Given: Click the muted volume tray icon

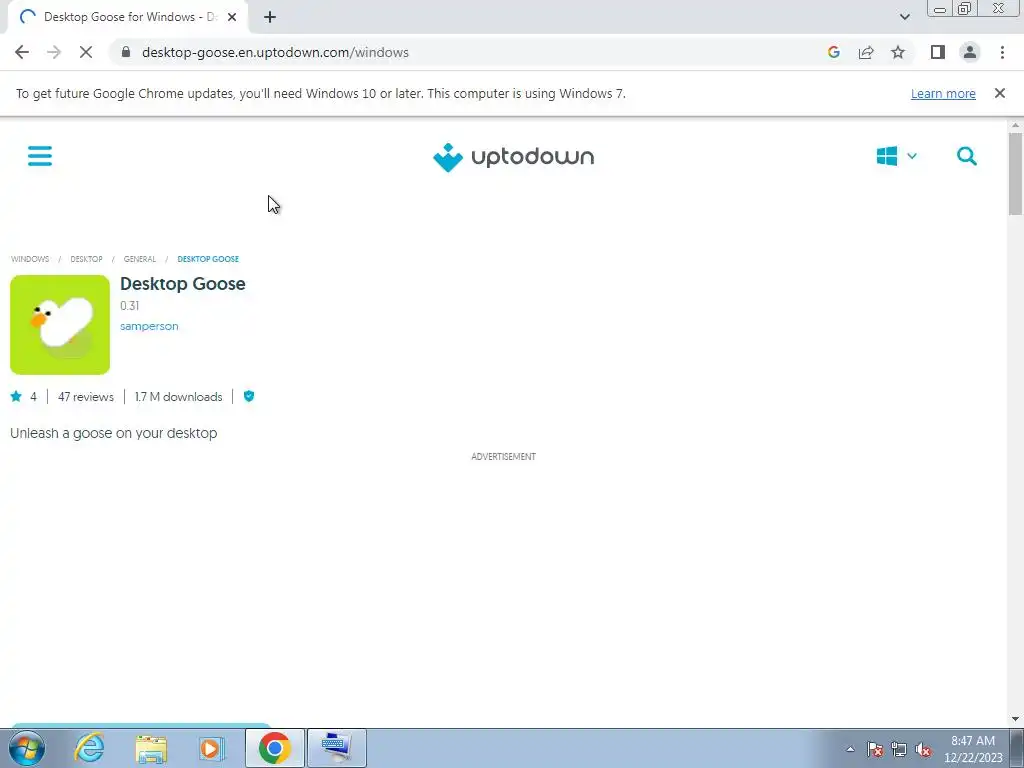Looking at the screenshot, I should (923, 749).
